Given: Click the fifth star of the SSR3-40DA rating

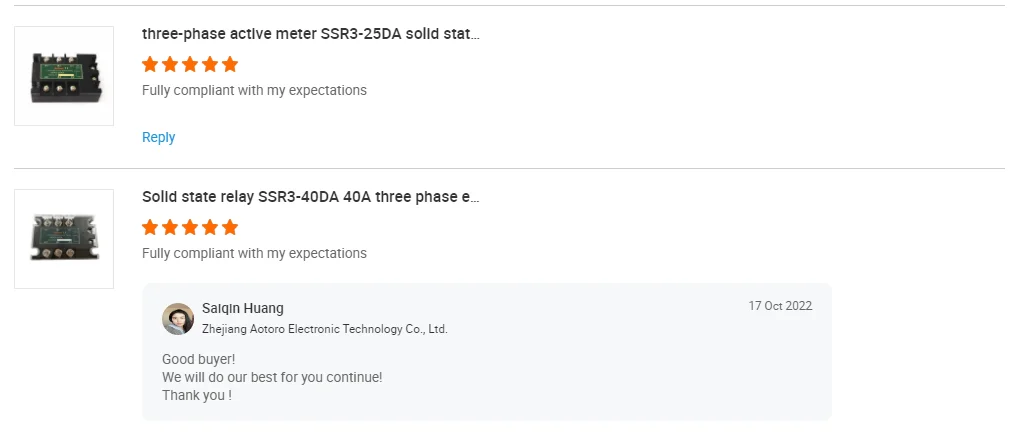Looking at the screenshot, I should 230,228.
